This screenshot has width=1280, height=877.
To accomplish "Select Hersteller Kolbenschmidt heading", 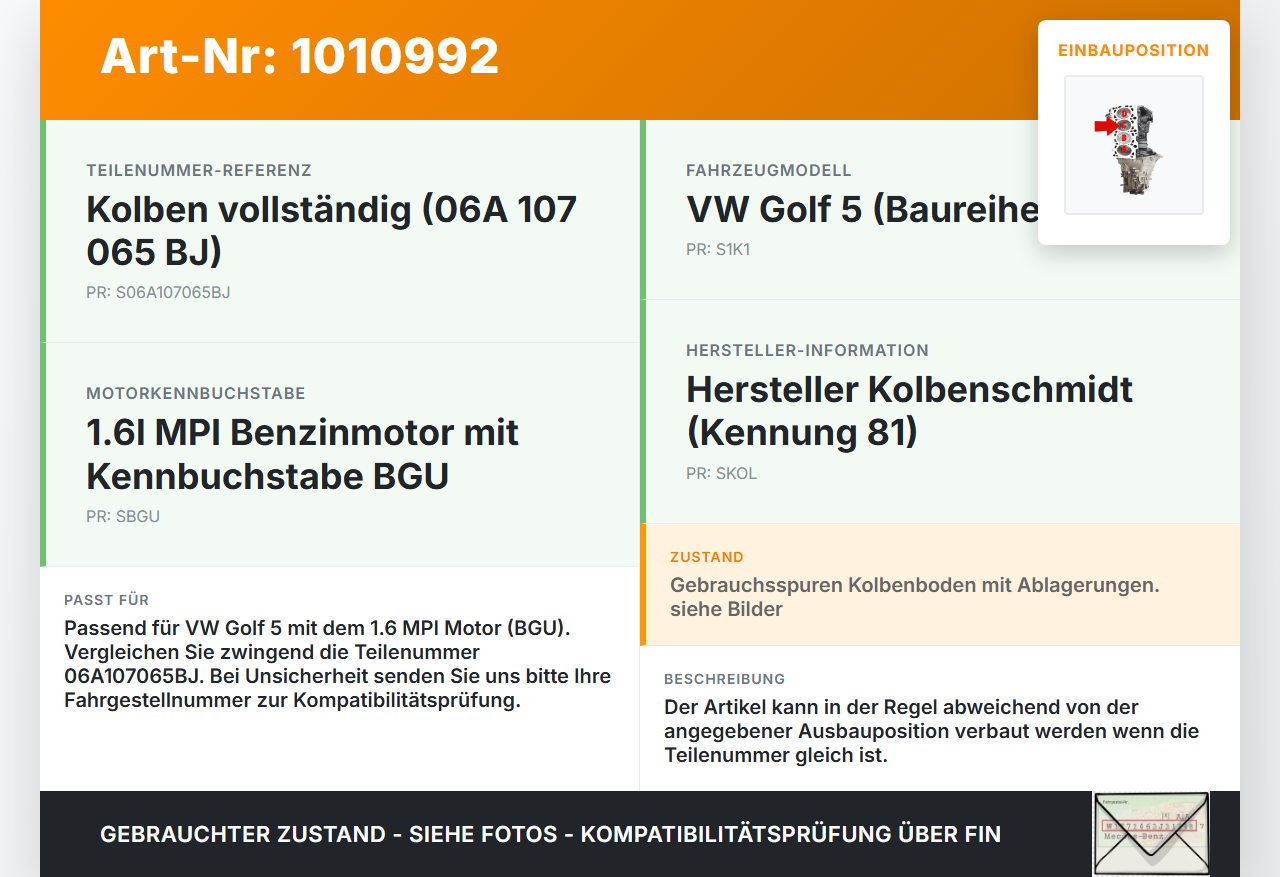I will click(909, 410).
